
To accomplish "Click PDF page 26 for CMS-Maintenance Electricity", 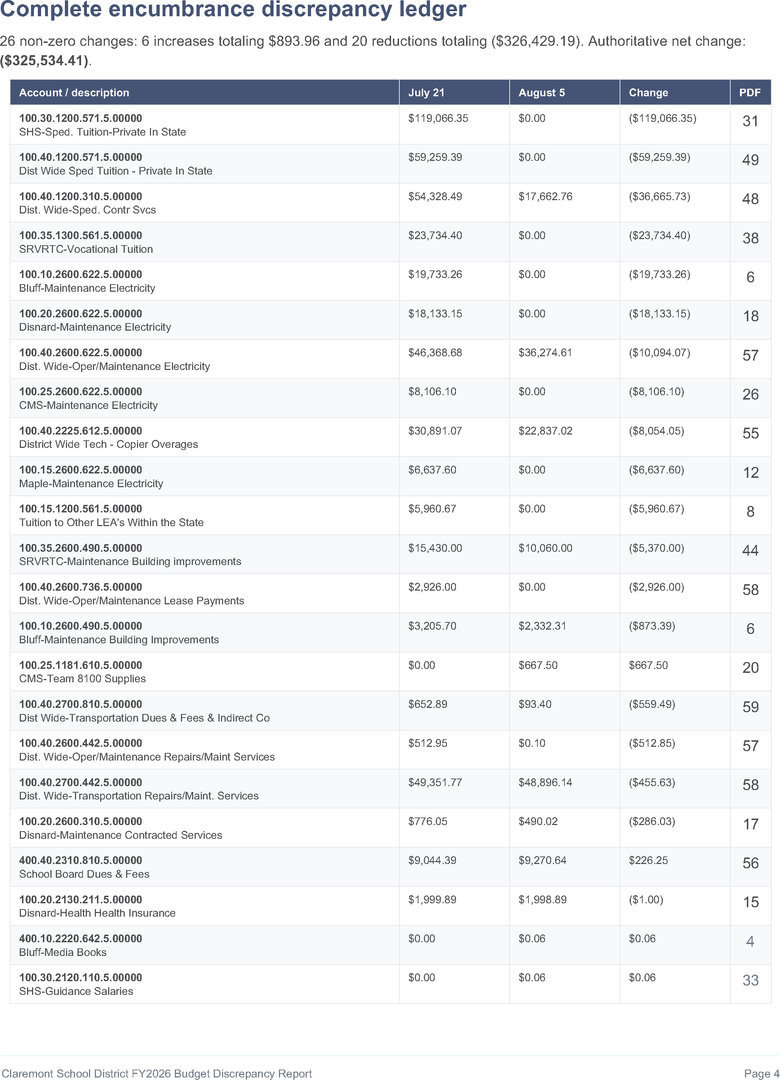I will 750,395.
